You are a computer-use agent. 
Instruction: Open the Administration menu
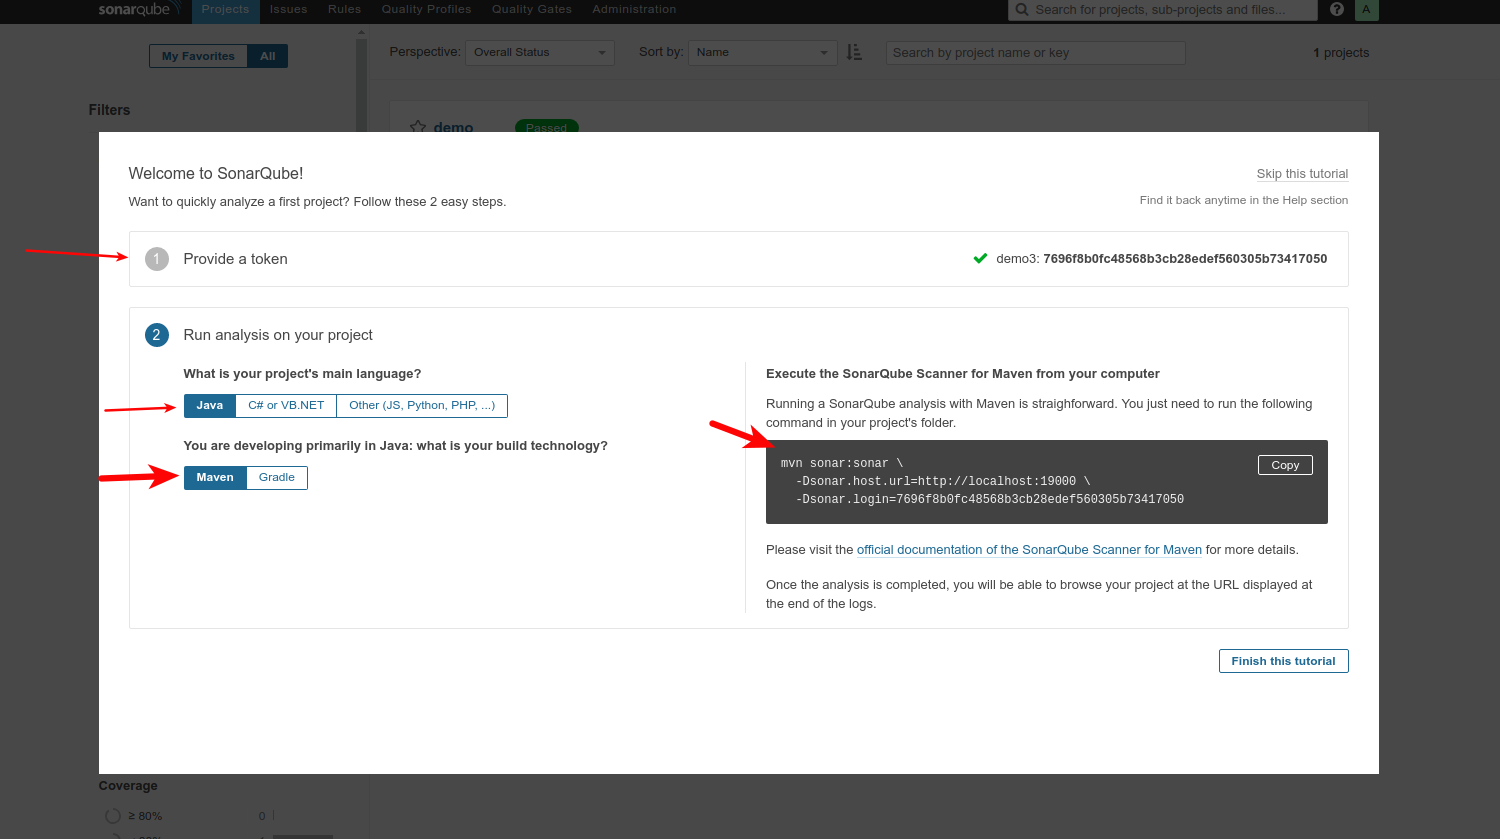point(634,9)
